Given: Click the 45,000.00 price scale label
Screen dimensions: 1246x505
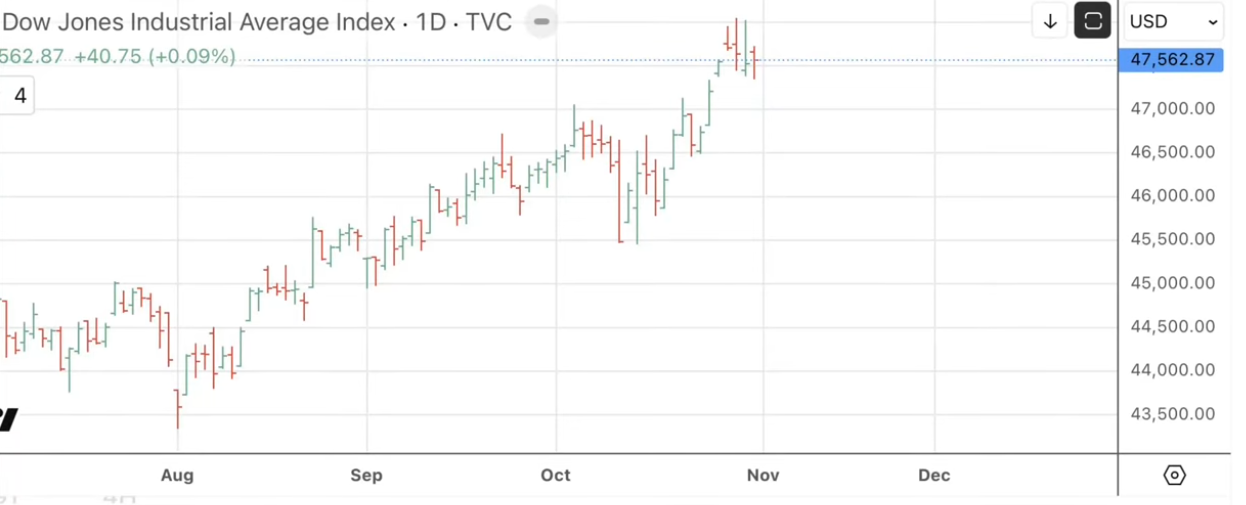Looking at the screenshot, I should tap(1171, 283).
